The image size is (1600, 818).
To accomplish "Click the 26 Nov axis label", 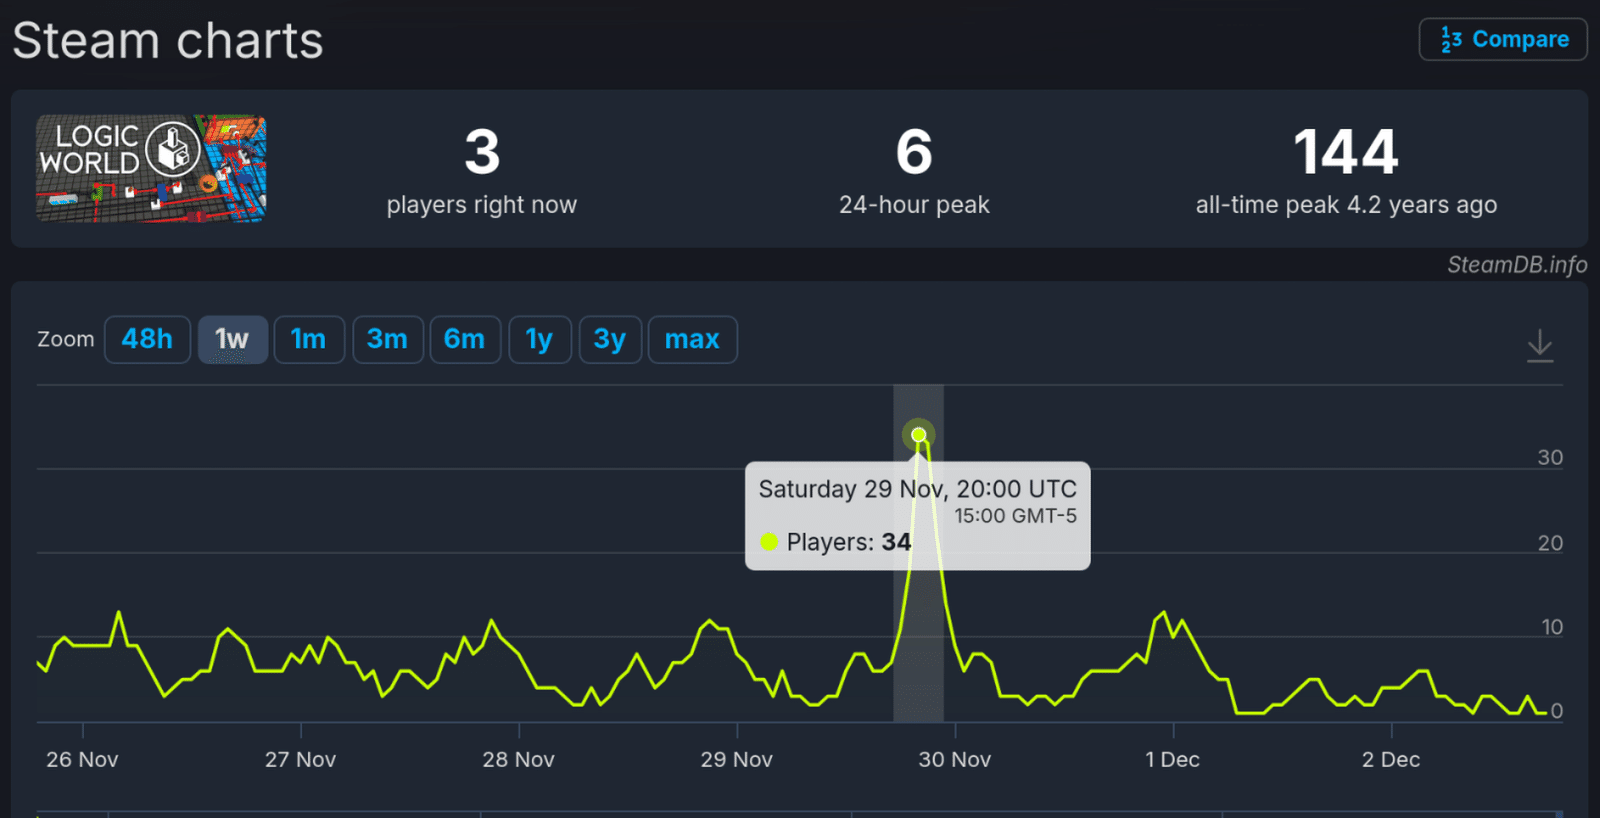I will [82, 759].
